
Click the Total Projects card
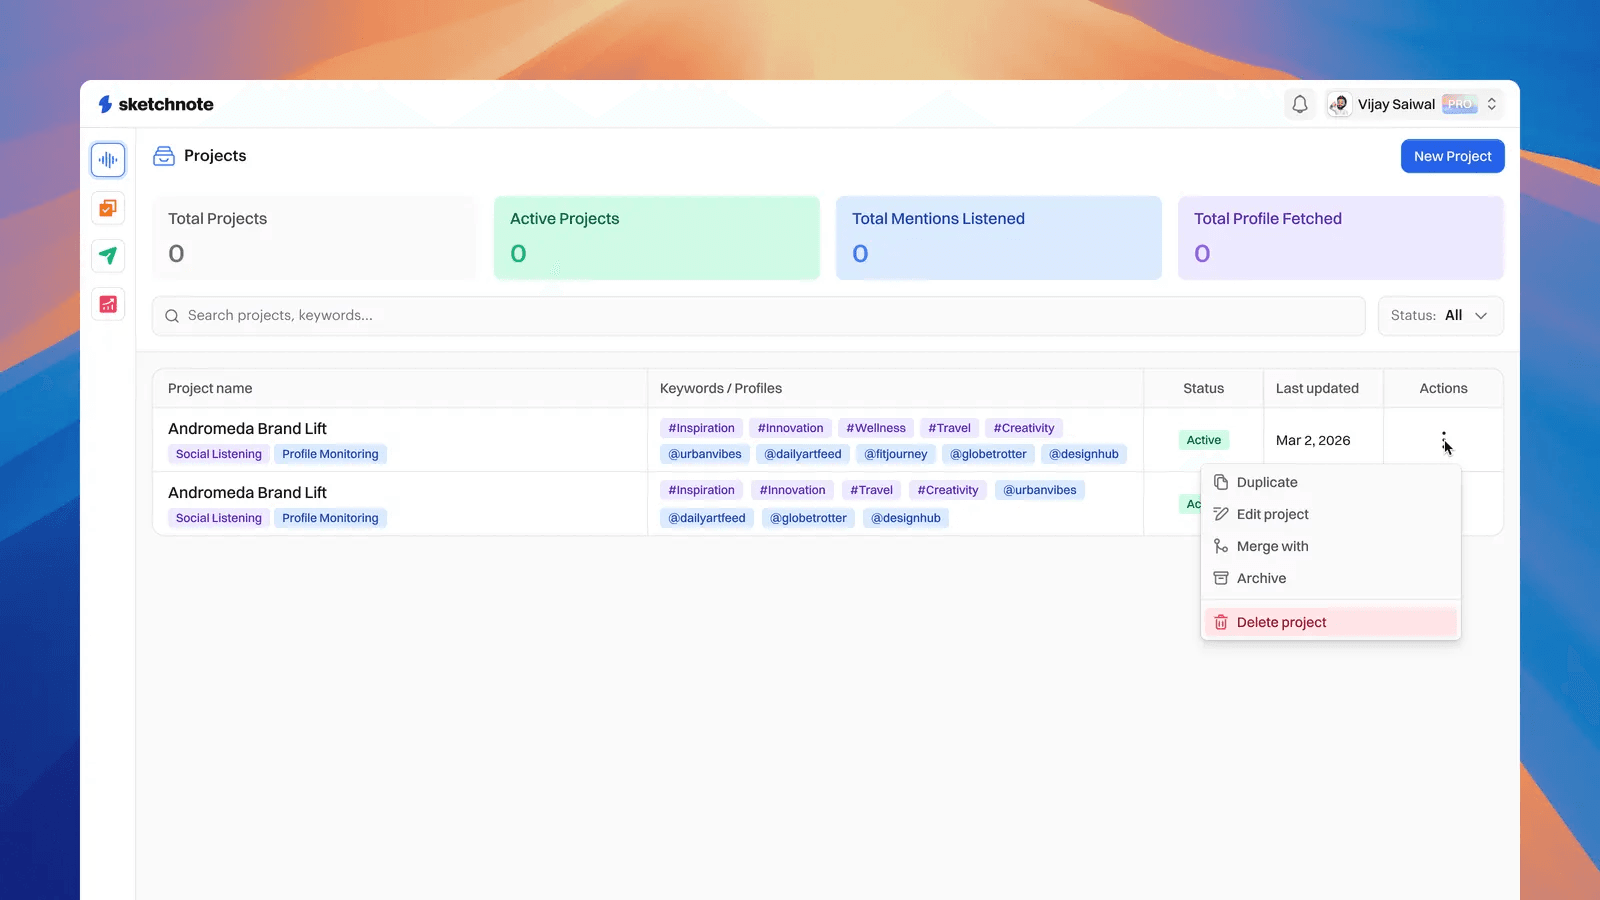314,238
